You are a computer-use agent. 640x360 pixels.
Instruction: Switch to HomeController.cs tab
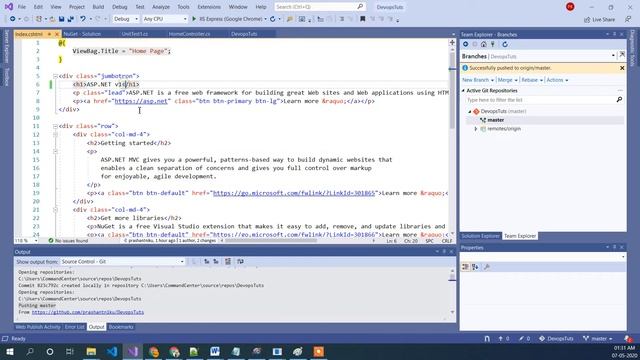coord(189,34)
